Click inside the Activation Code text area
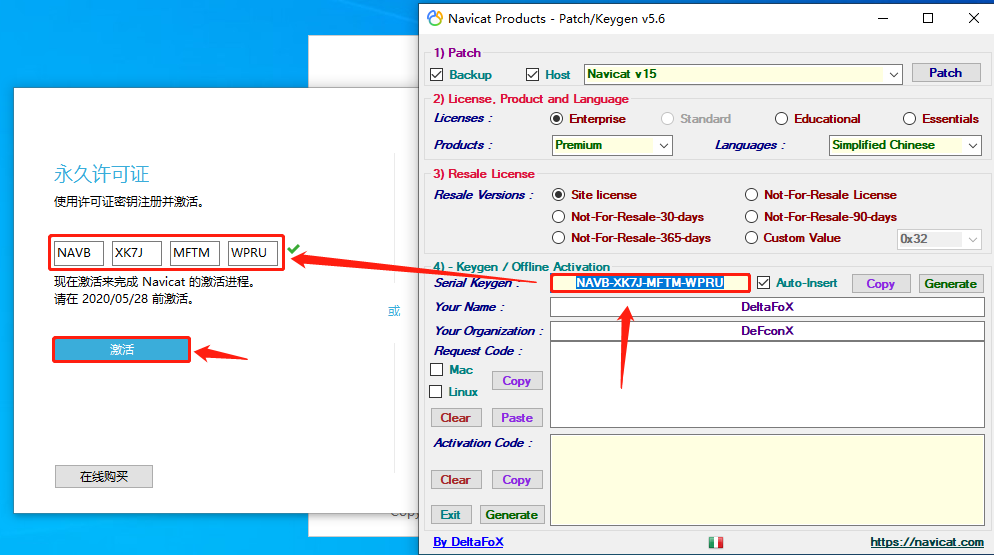The height and width of the screenshot is (555, 994). click(767, 480)
